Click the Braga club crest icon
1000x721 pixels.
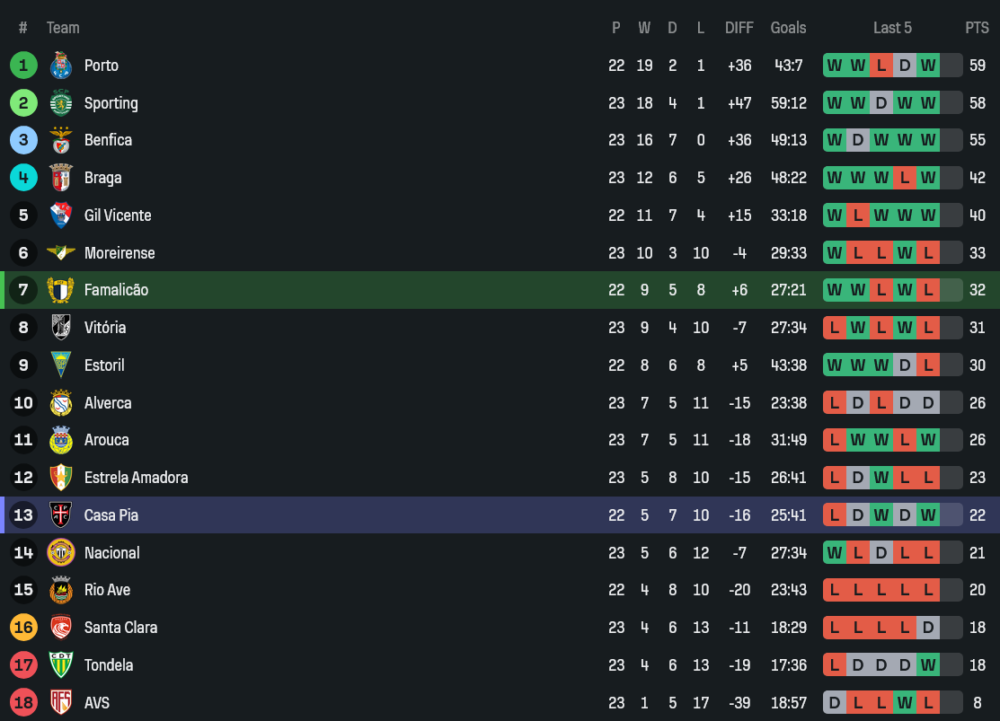[61, 178]
